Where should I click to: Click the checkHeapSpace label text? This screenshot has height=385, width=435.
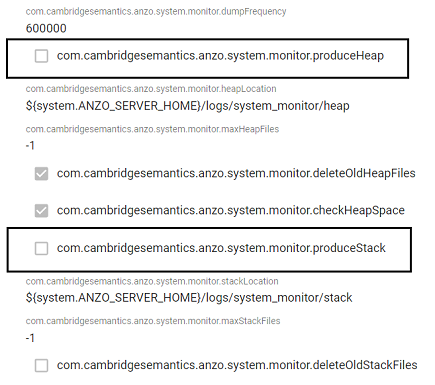point(231,210)
